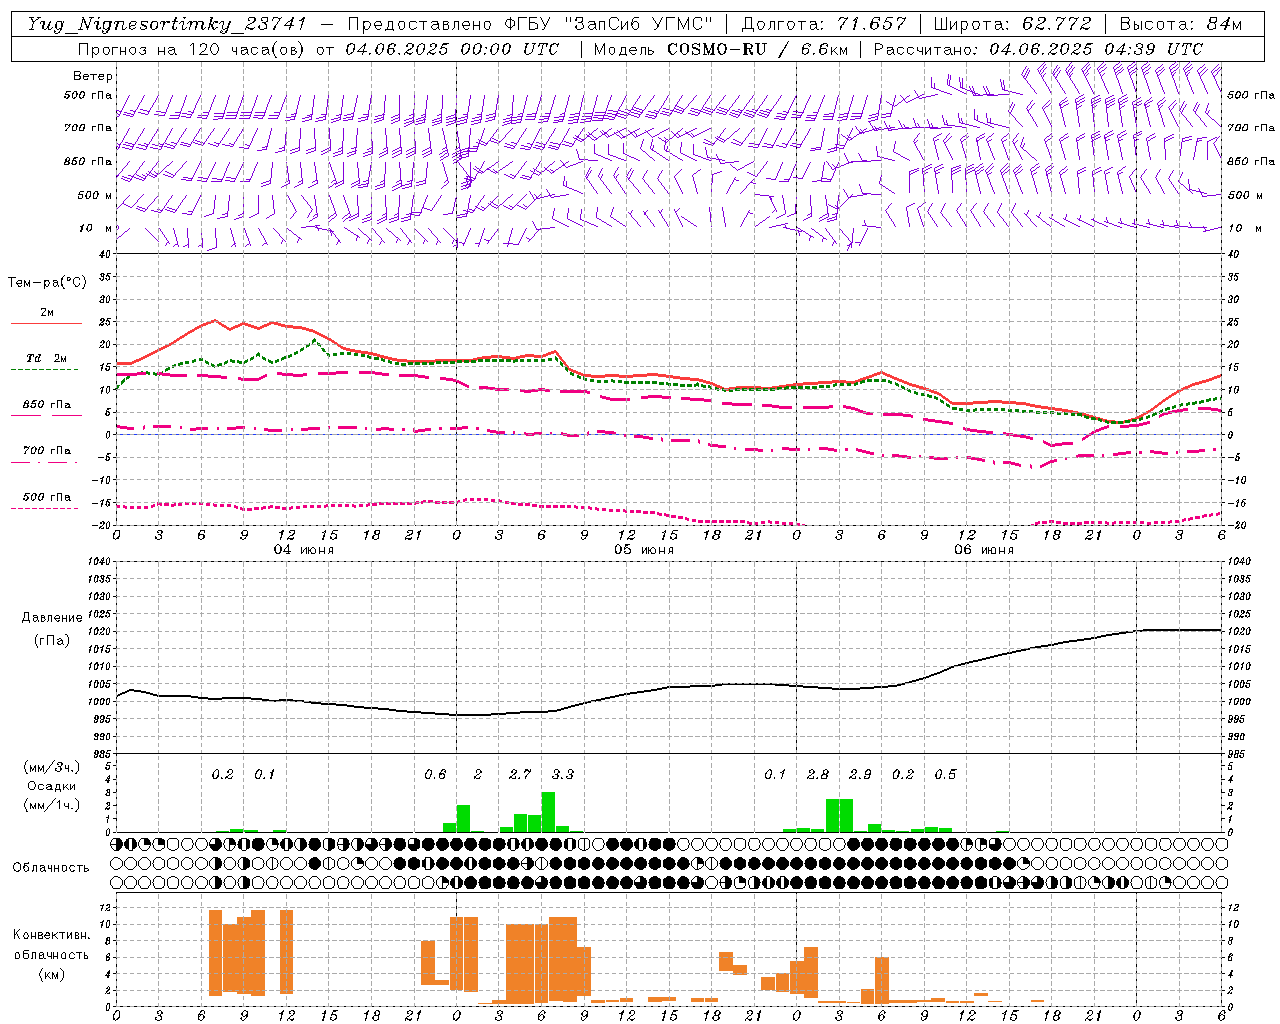Click the '500 гПа' temperature legend entry
Image resolution: width=1280 pixels, height=1024 pixels.
click(x=47, y=497)
